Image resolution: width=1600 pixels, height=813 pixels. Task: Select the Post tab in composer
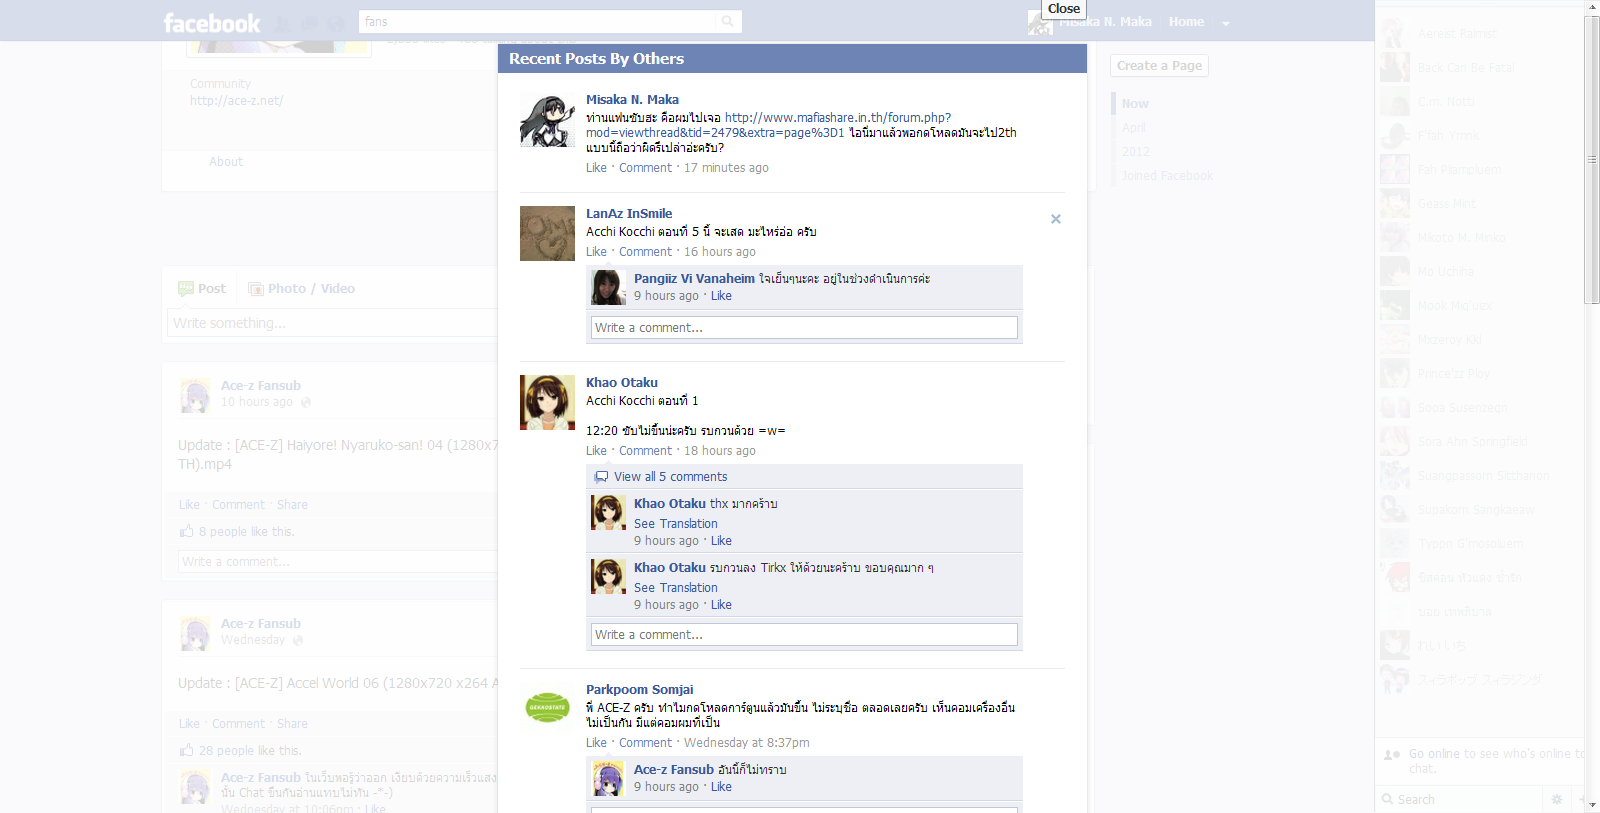[x=202, y=289]
